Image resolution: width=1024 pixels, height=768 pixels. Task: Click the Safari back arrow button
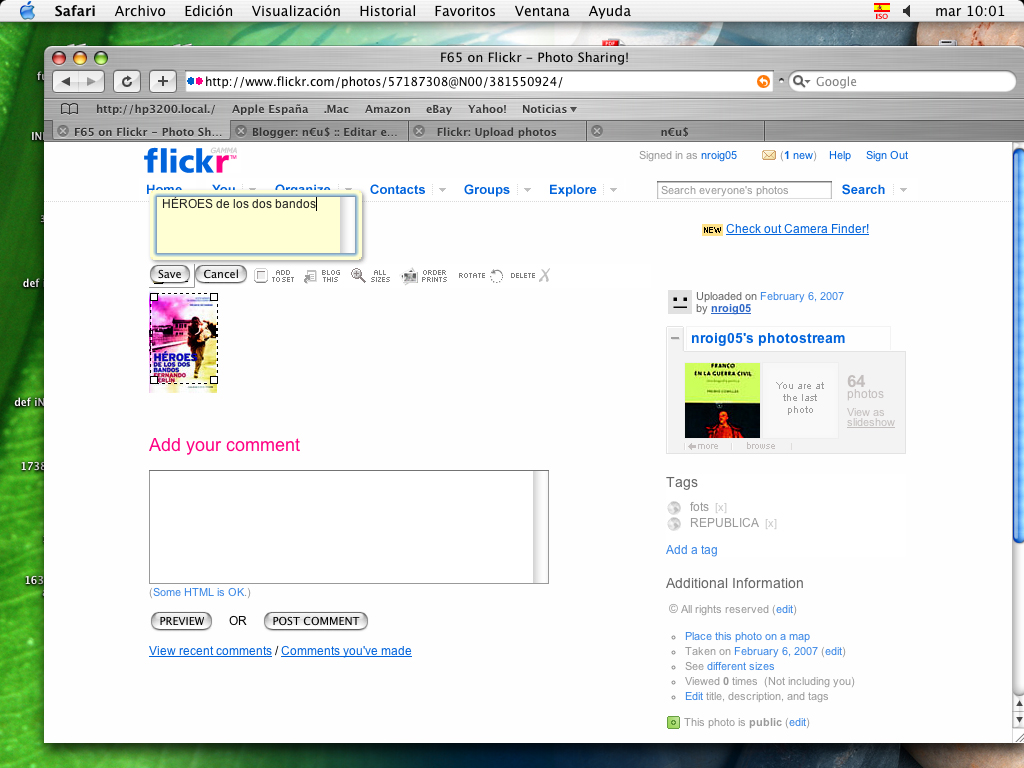tap(65, 82)
